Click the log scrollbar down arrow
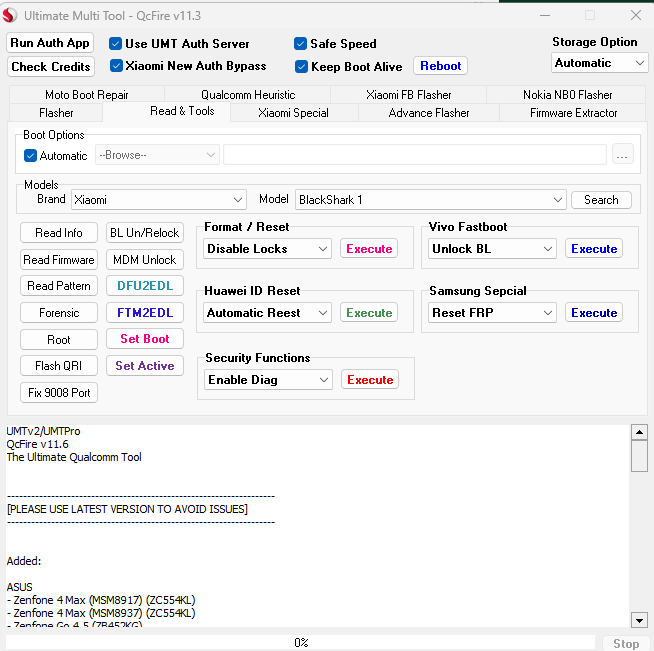This screenshot has width=654, height=651. (x=639, y=619)
